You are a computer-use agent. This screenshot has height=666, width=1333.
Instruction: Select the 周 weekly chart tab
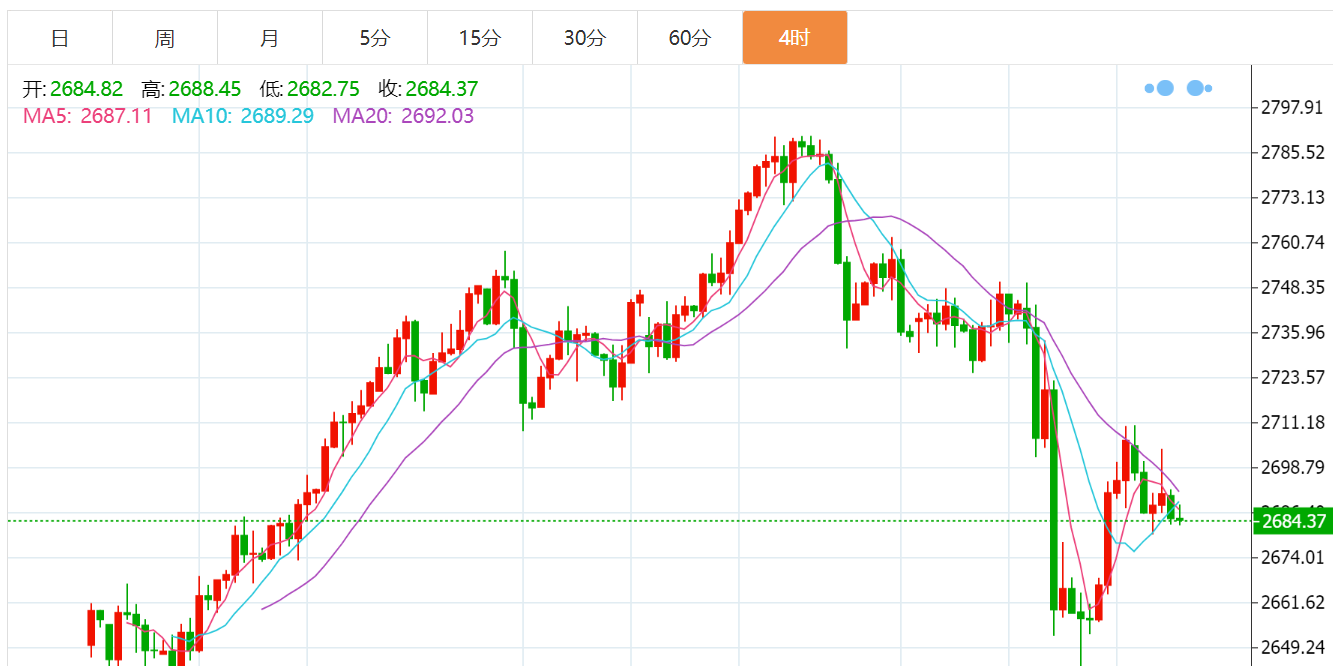[165, 38]
